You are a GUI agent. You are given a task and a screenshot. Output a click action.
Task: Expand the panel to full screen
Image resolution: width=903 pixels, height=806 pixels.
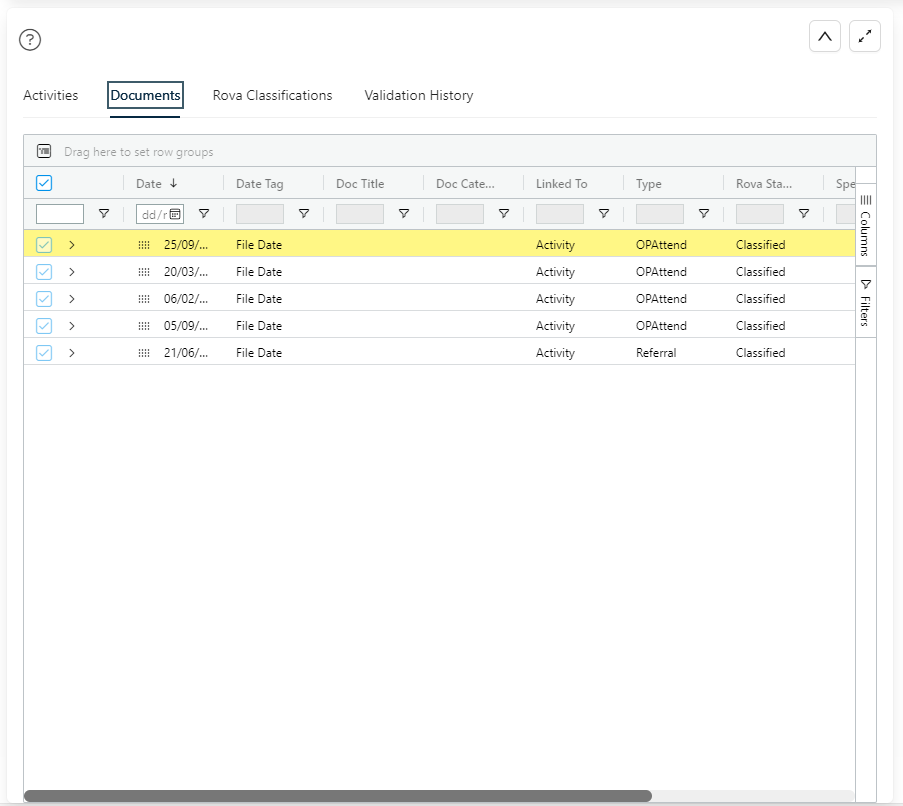(864, 37)
